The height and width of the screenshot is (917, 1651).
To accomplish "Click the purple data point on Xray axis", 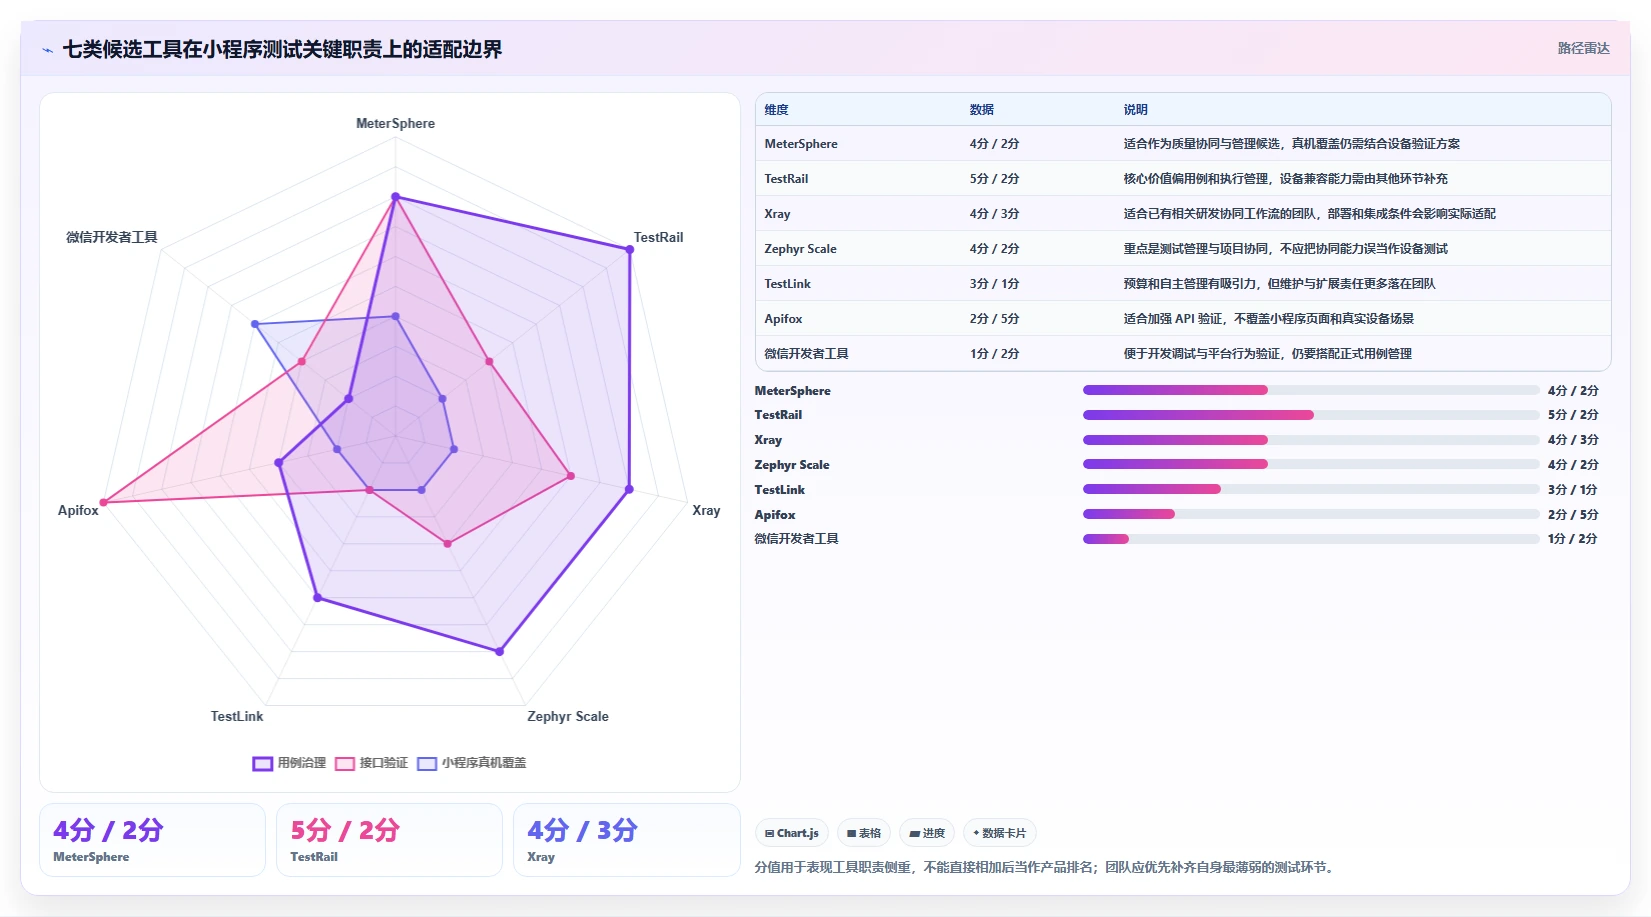I will point(629,489).
